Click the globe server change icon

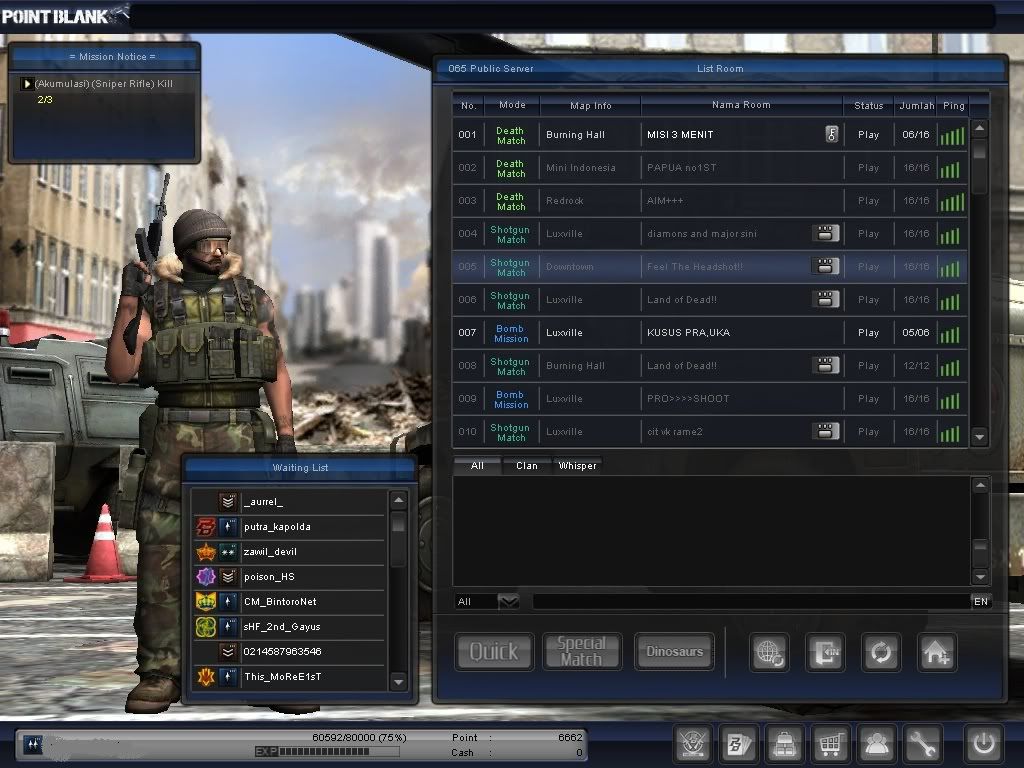(x=769, y=652)
